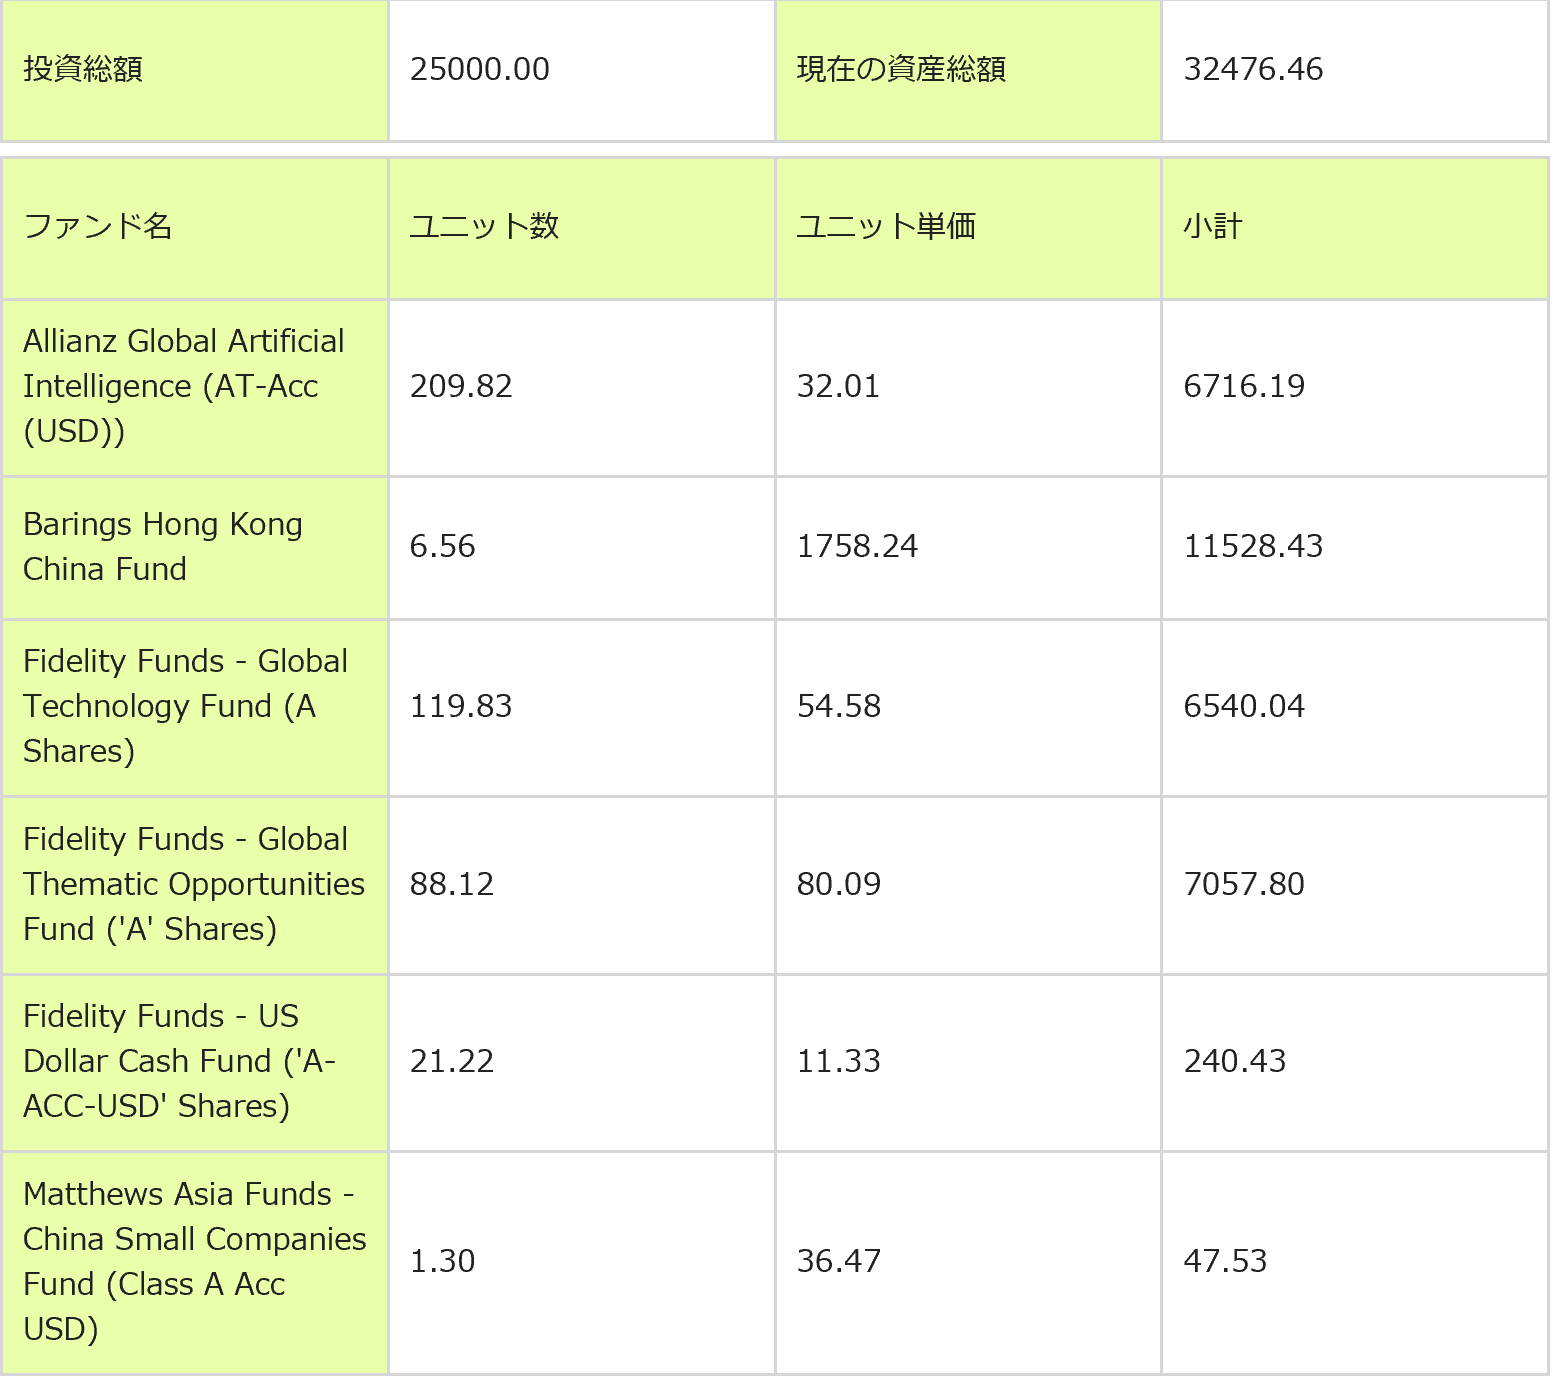Click the 1758.24 unit price for Barings
The image size is (1553, 1378).
857,546
